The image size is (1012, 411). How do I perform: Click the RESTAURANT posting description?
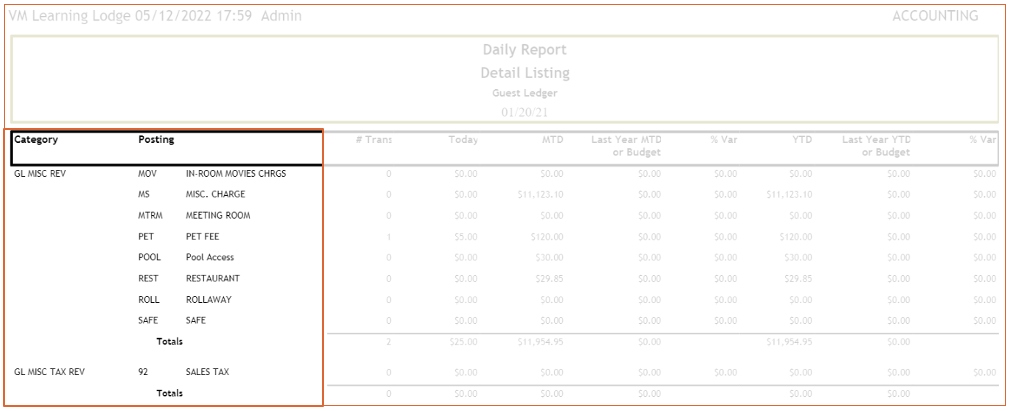[x=212, y=279]
